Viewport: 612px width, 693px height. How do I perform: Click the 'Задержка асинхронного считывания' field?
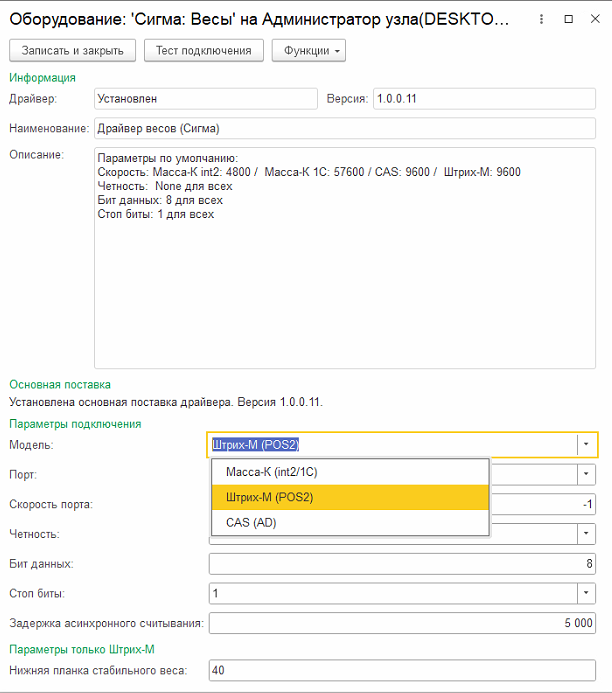pyautogui.click(x=402, y=623)
